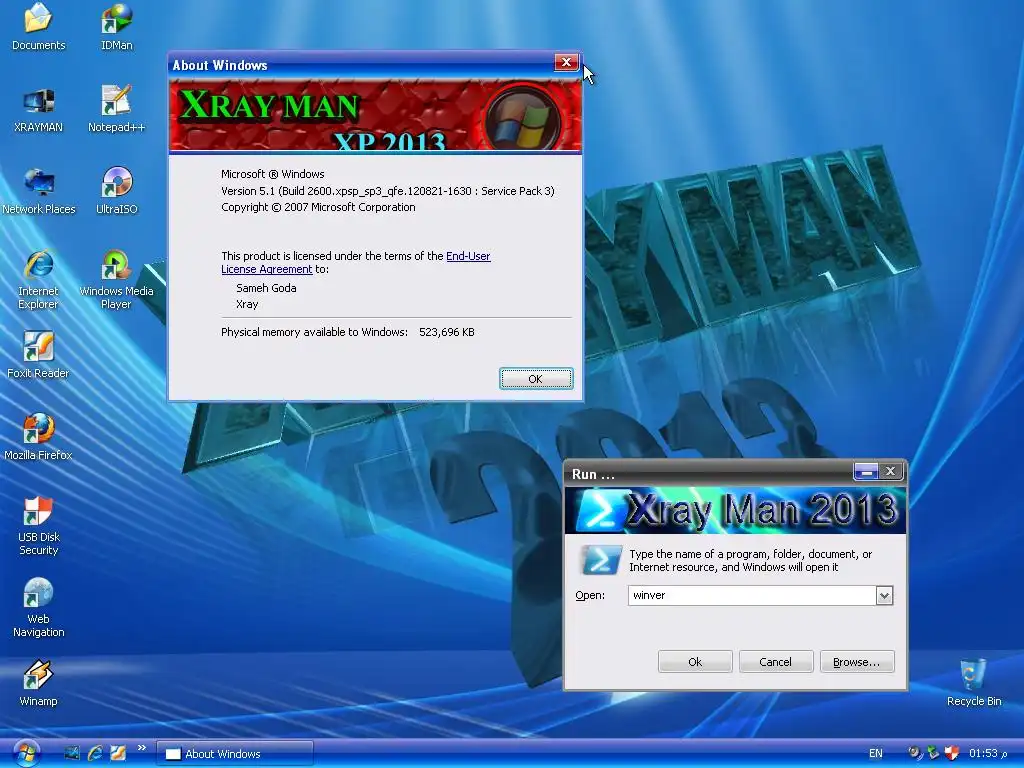The height and width of the screenshot is (768, 1024).
Task: Select the Recycle Bin icon
Action: pyautogui.click(x=974, y=683)
